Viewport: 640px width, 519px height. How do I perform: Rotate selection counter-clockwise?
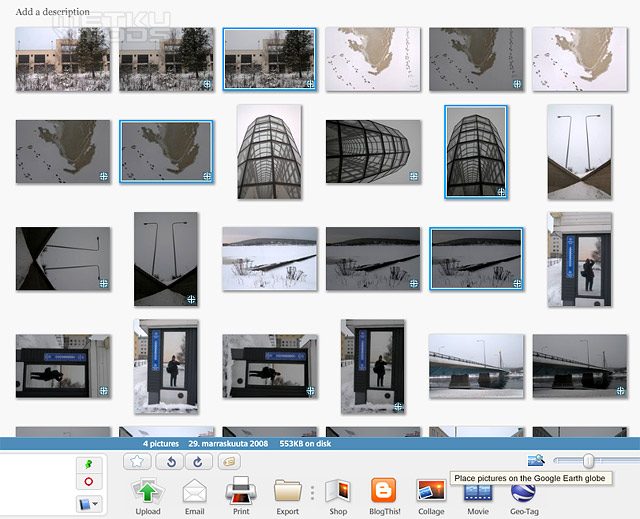[171, 461]
